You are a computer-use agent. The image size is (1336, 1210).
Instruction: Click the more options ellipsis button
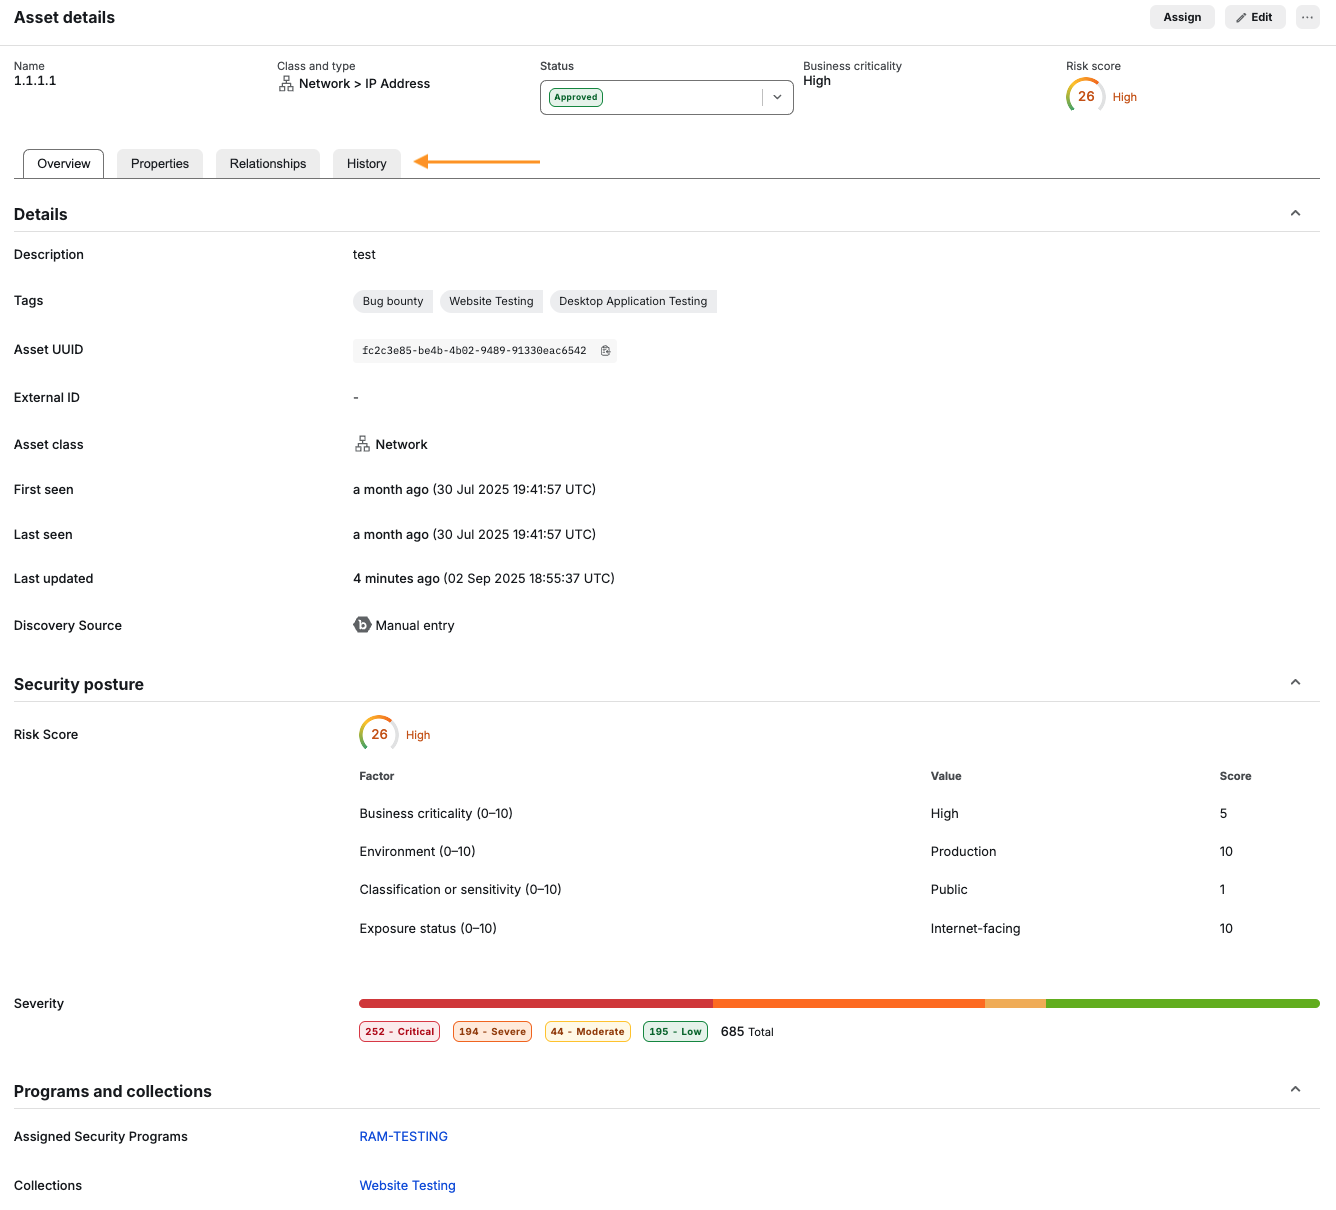[x=1307, y=17]
